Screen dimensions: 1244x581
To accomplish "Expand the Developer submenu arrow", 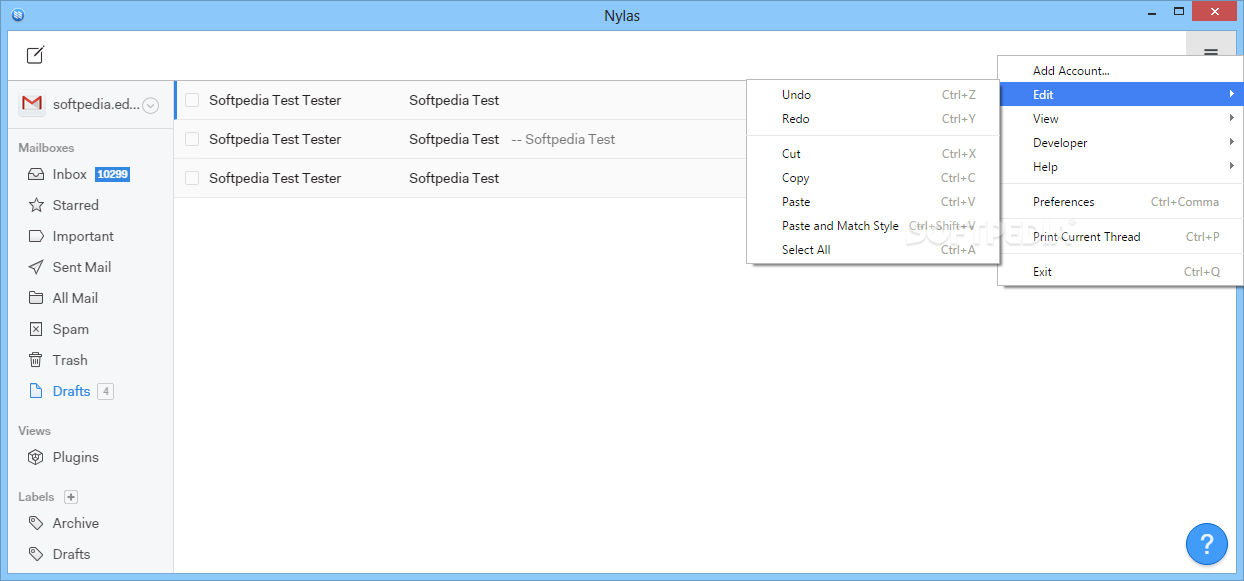I will (x=1231, y=142).
